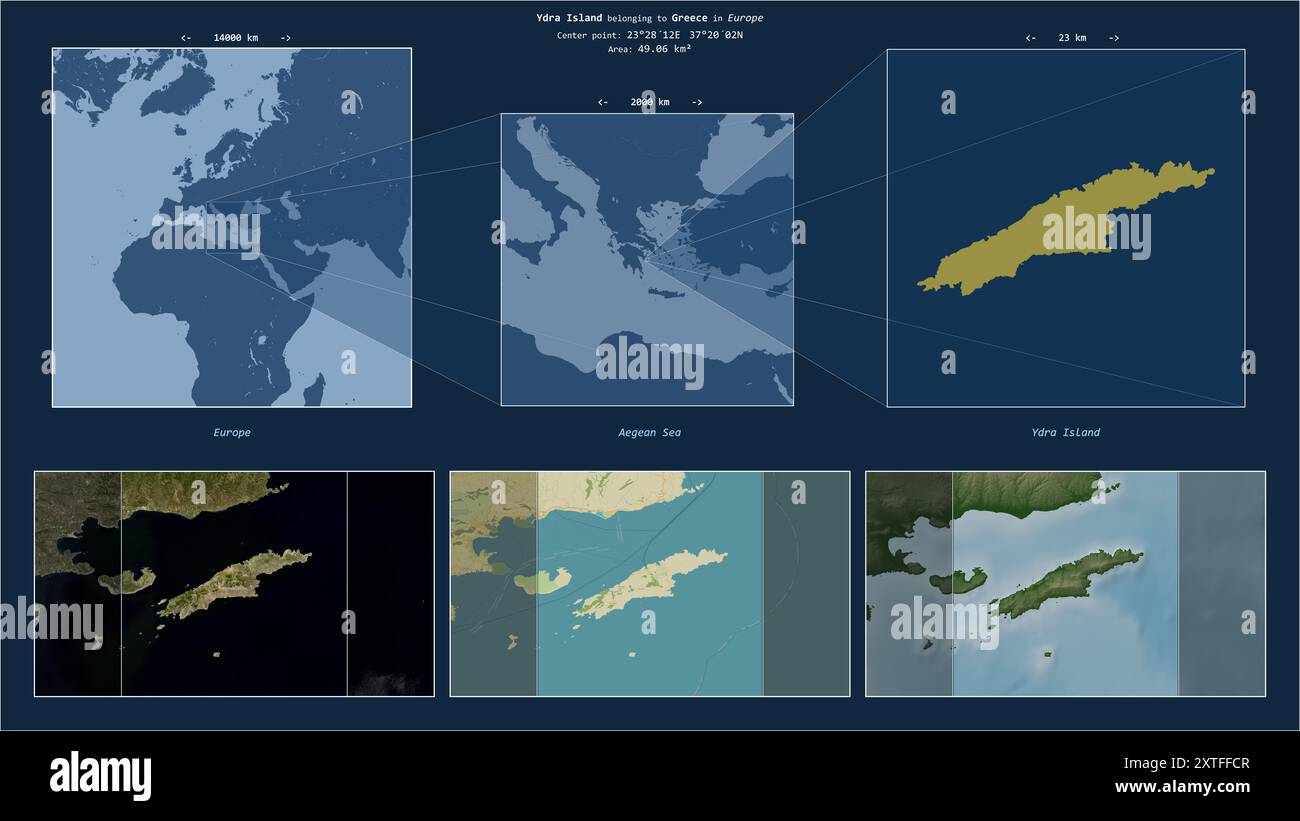Screen dimensions: 1300x821
Task: Click the physical relief map of Ydra
Action: point(1065,584)
